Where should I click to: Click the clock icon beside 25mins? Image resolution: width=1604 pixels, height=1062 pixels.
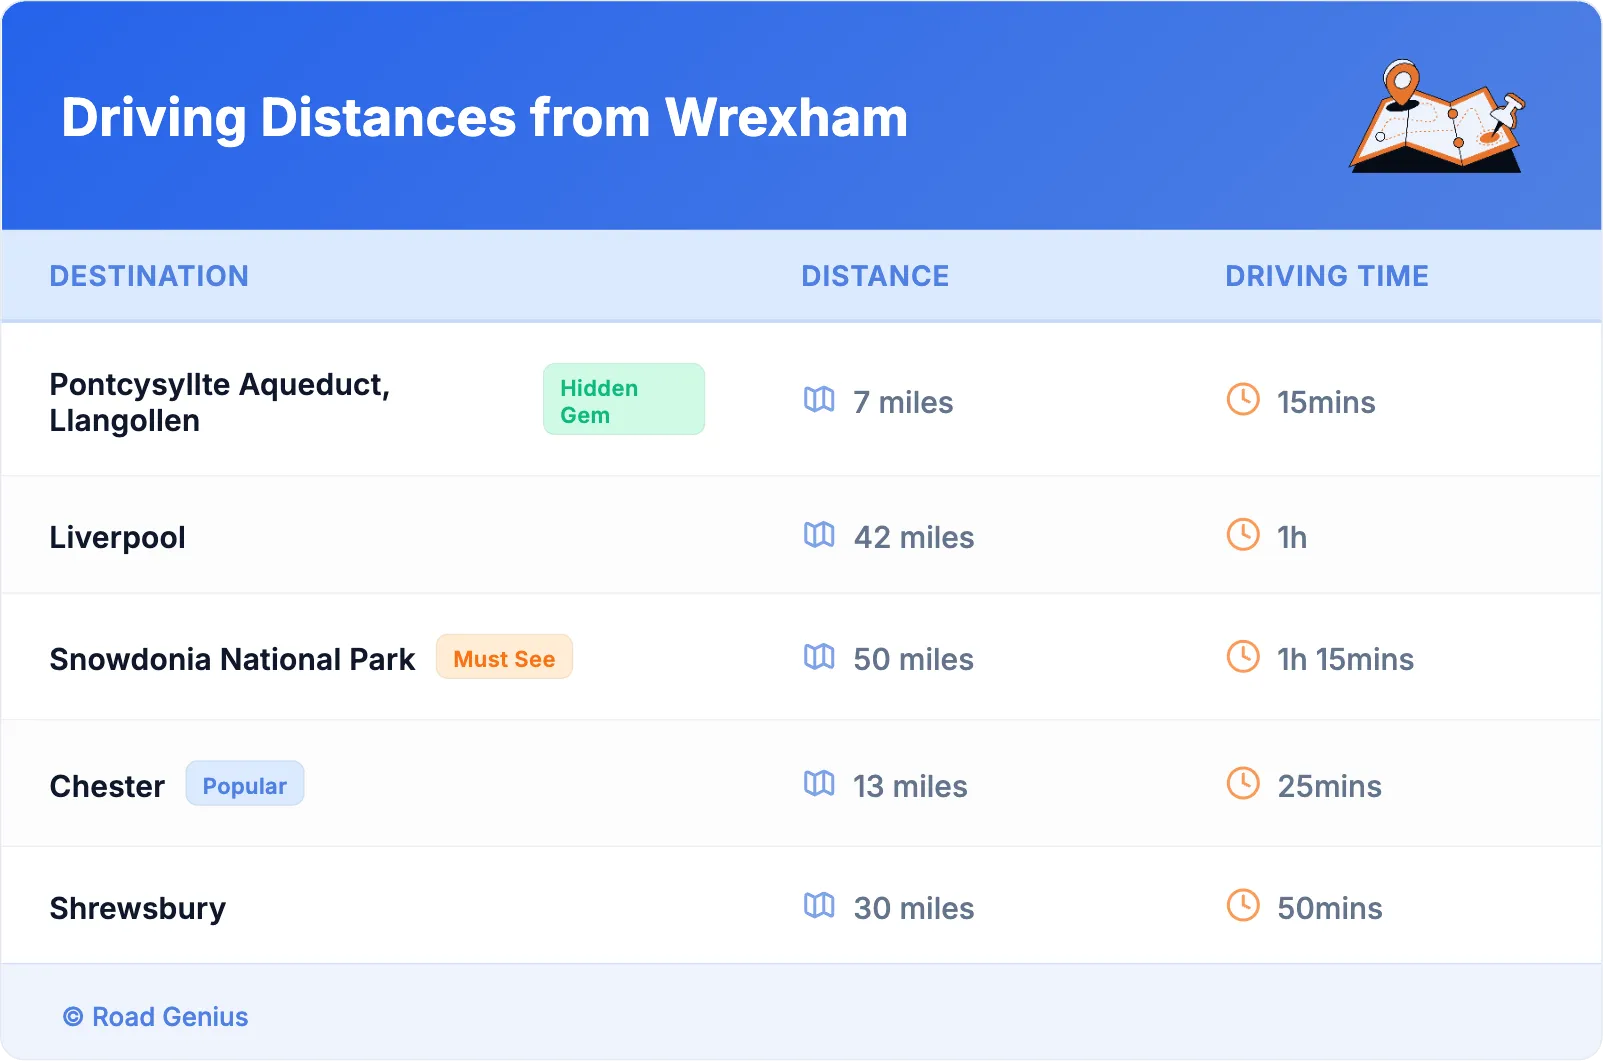1243,783
